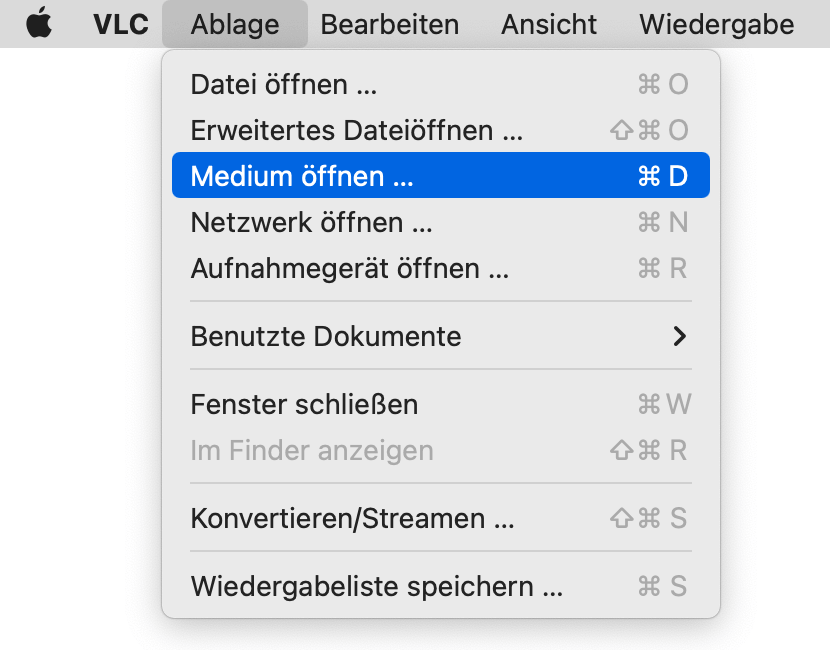The width and height of the screenshot is (830, 650).
Task: Select "Konvertieren/Streamen ..." entry
Action: click(352, 519)
